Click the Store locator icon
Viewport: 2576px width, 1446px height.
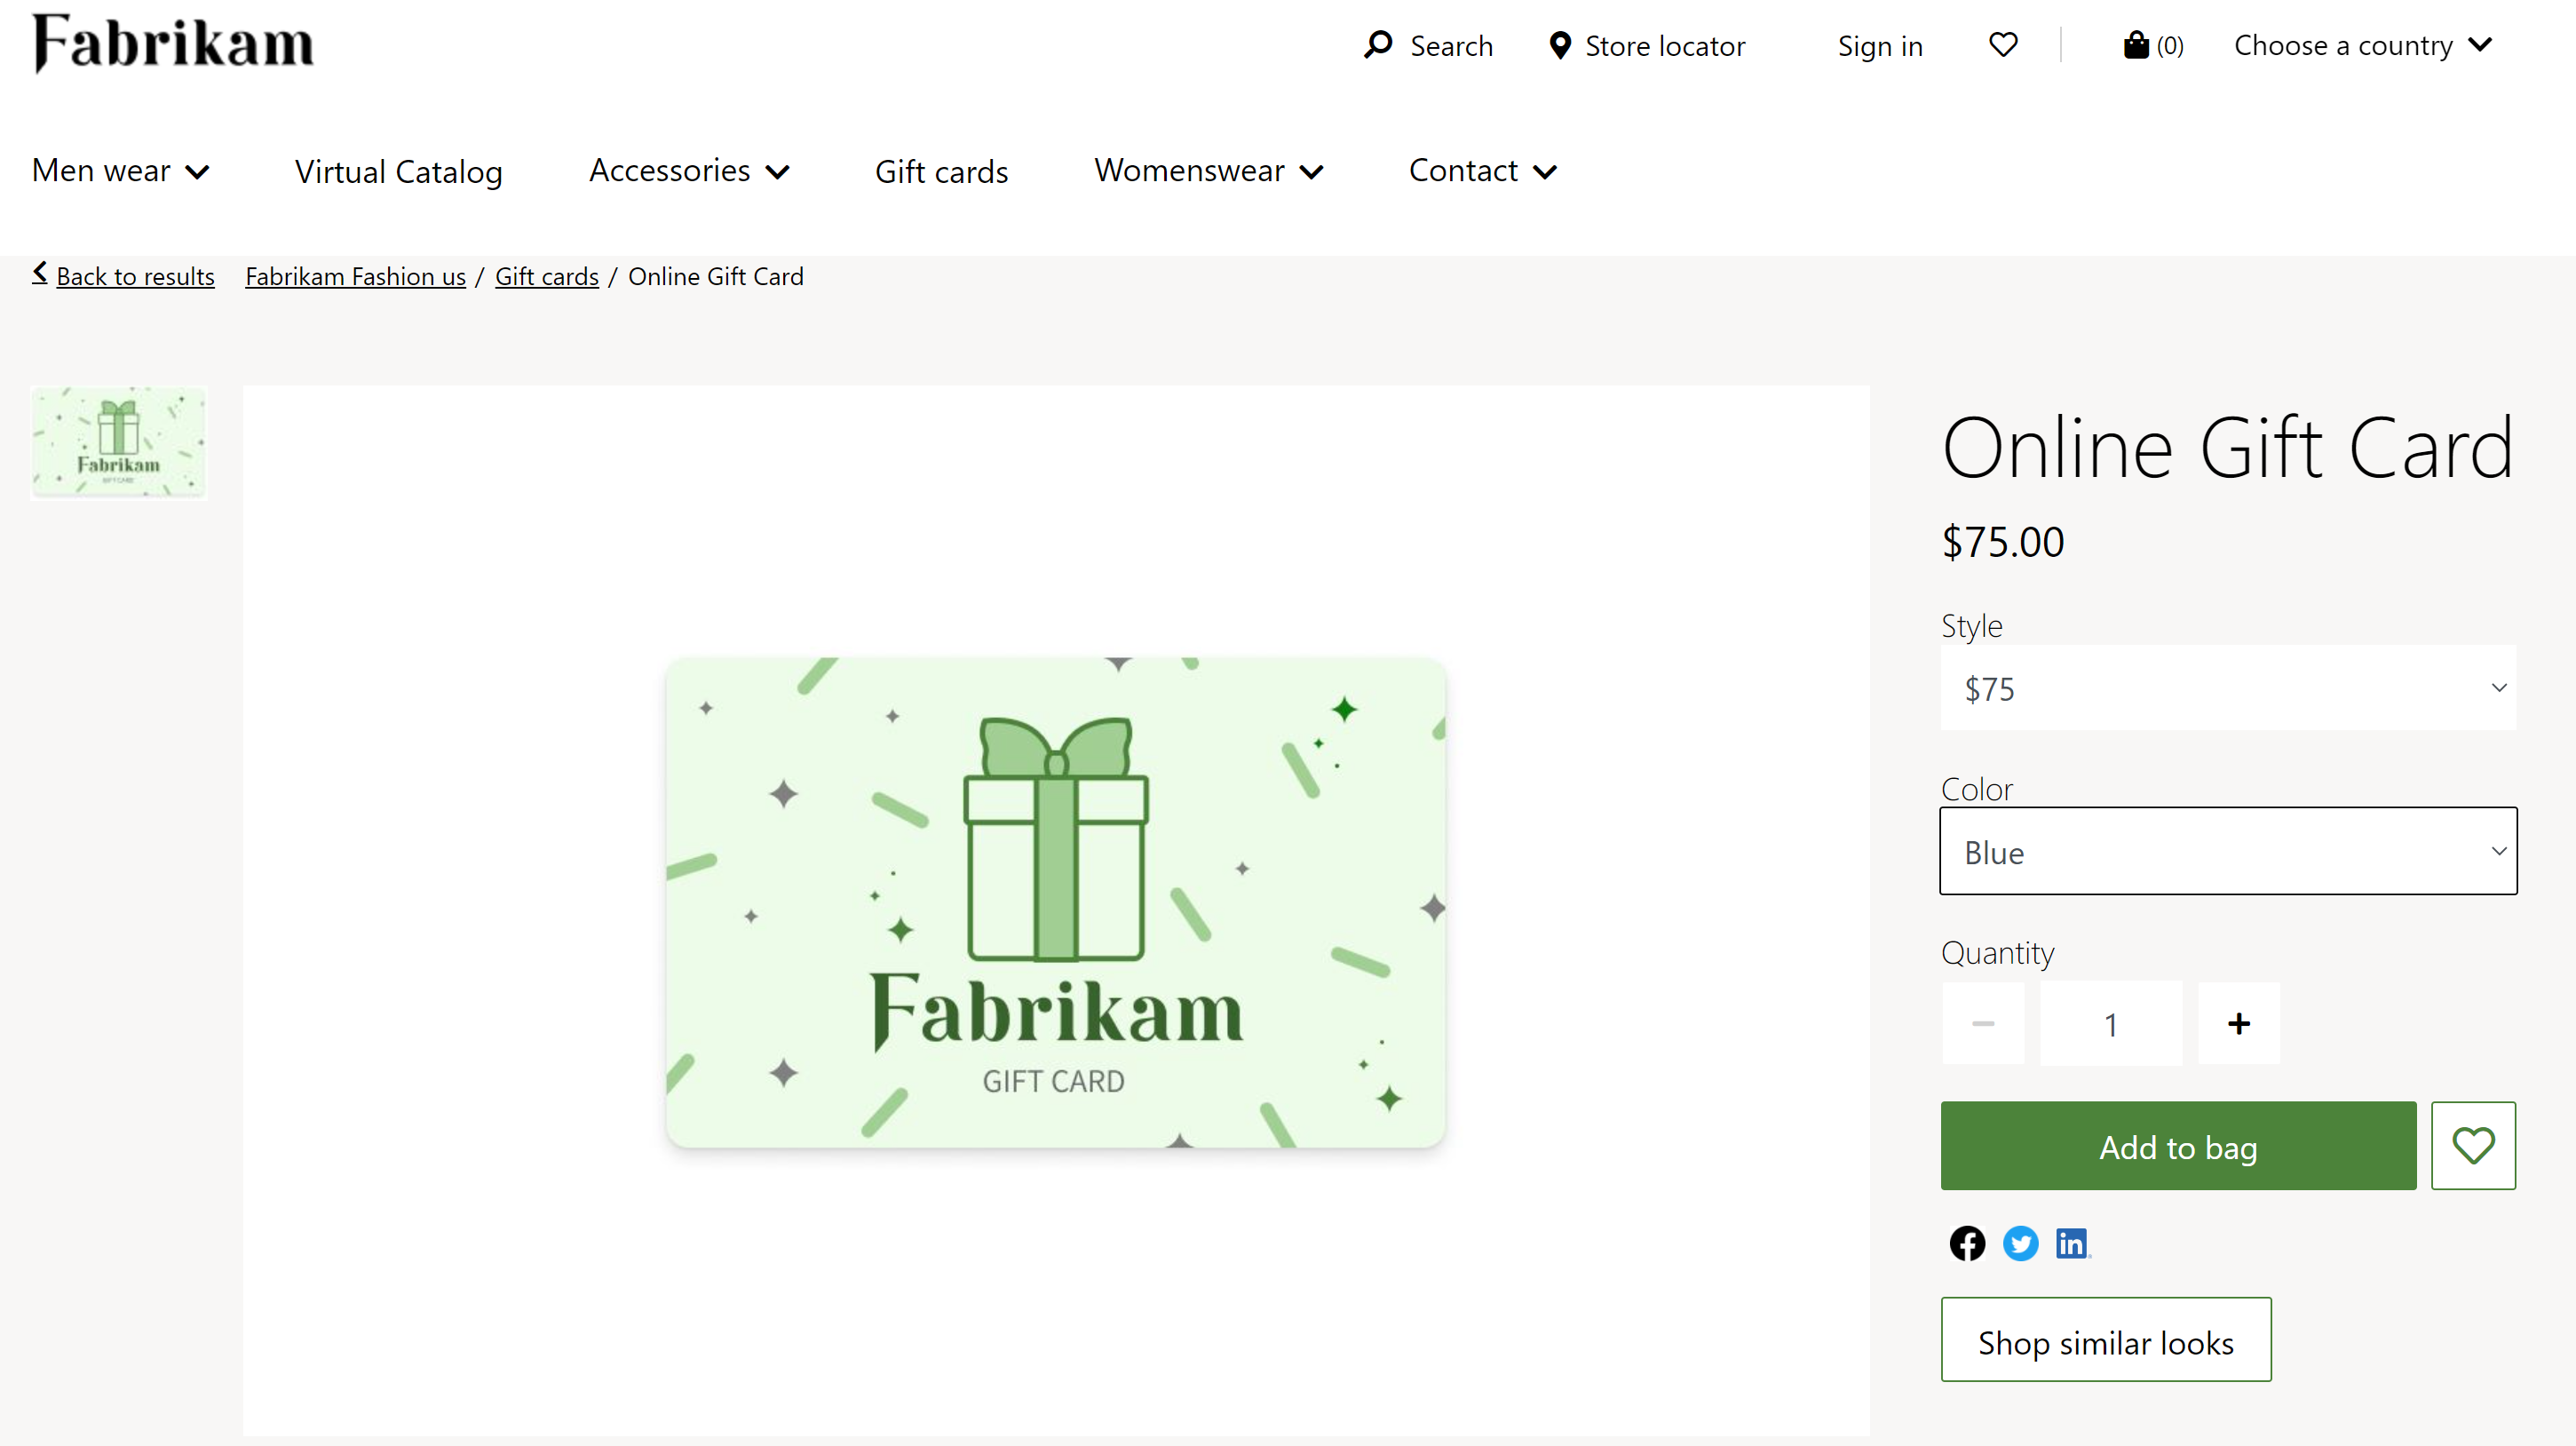pyautogui.click(x=1558, y=44)
